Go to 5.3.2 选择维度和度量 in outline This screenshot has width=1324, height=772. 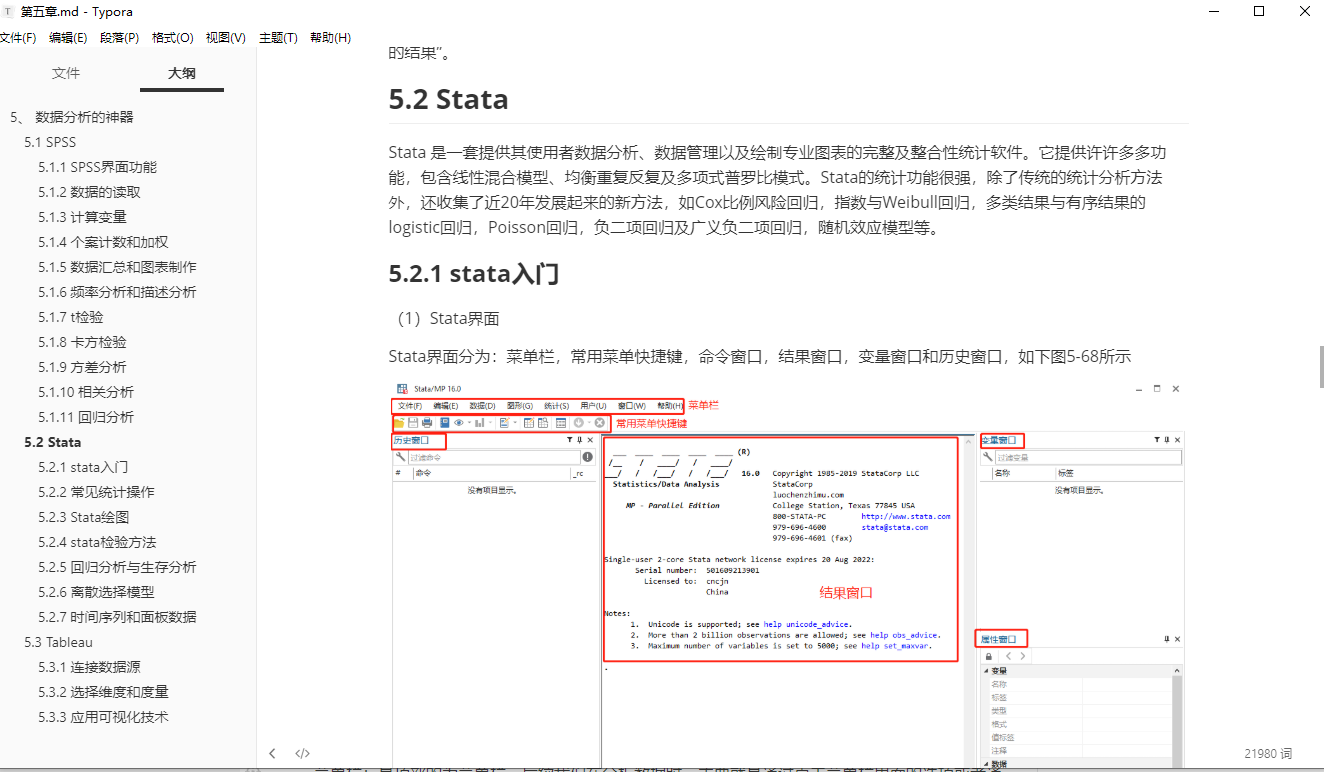[104, 692]
